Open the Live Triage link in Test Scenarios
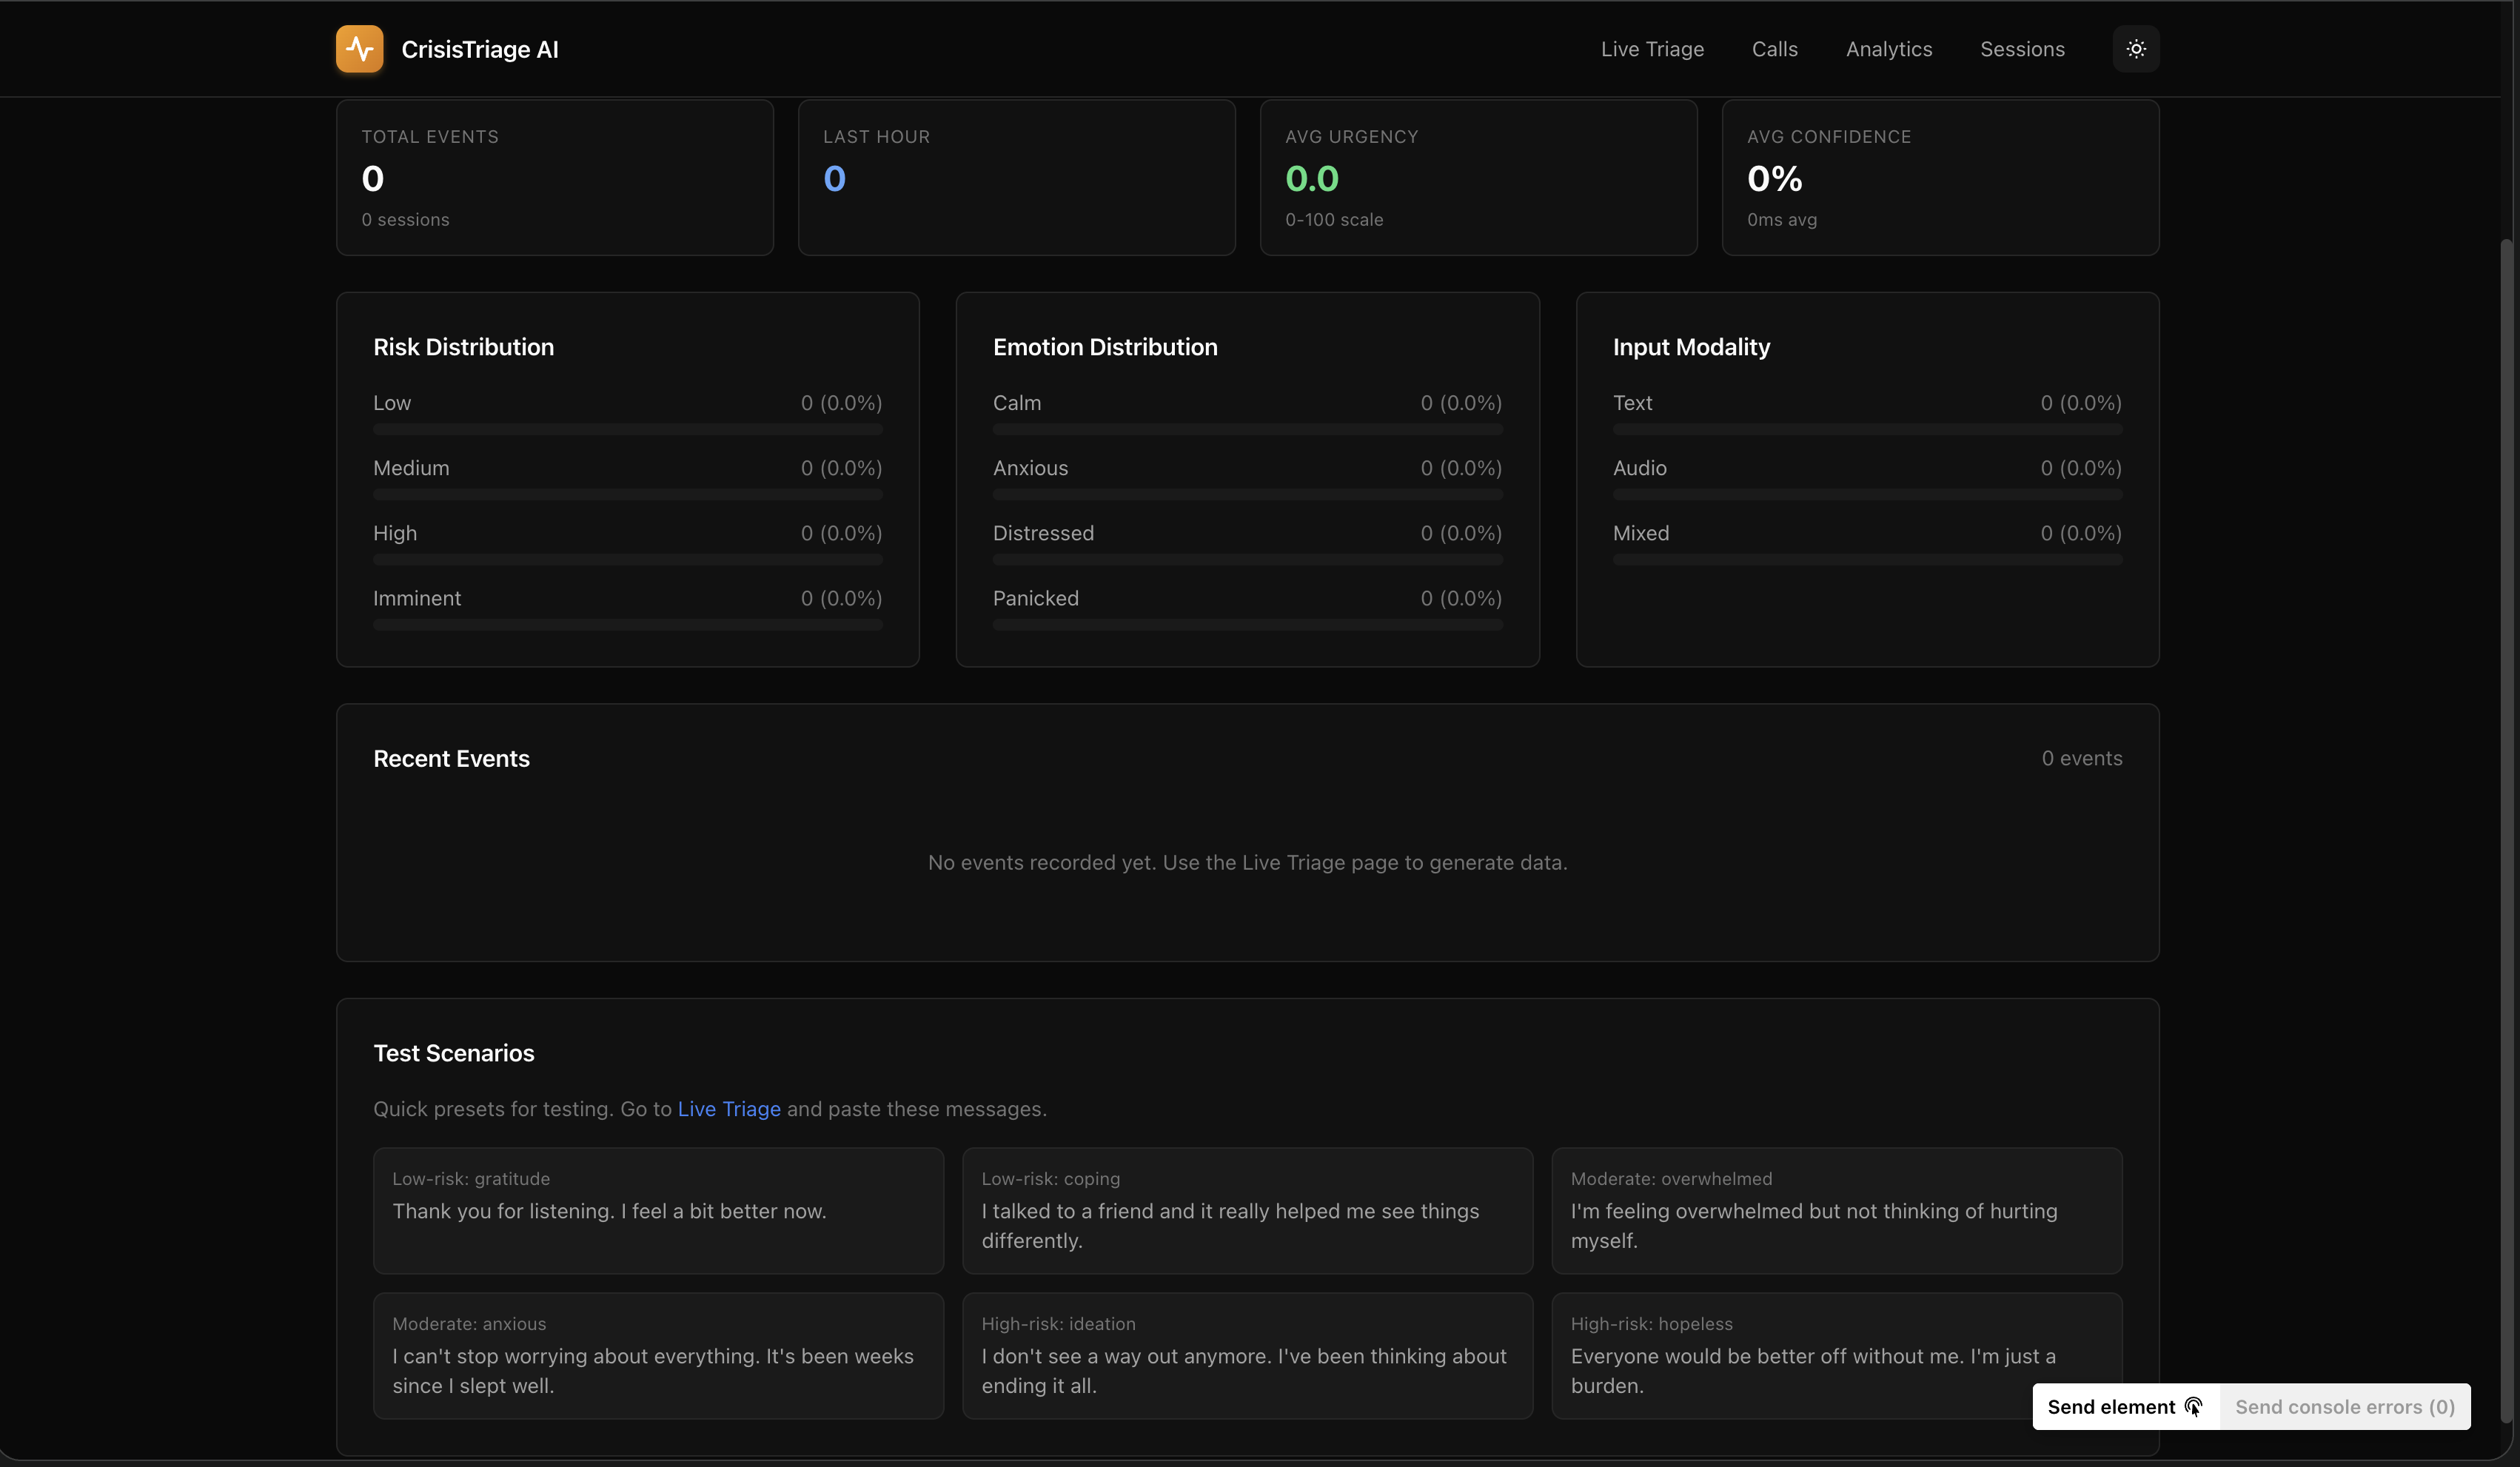This screenshot has width=2520, height=1467. click(x=728, y=1109)
